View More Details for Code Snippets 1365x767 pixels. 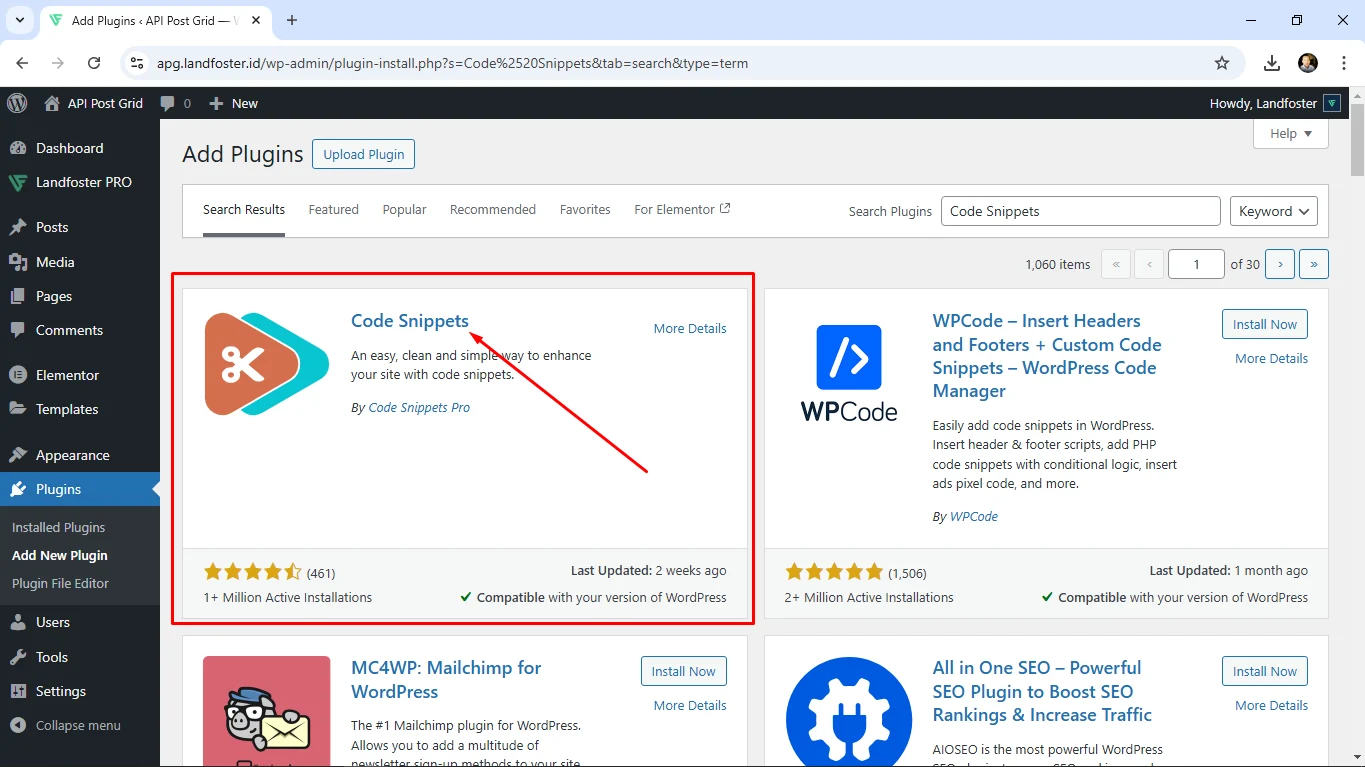click(x=690, y=328)
